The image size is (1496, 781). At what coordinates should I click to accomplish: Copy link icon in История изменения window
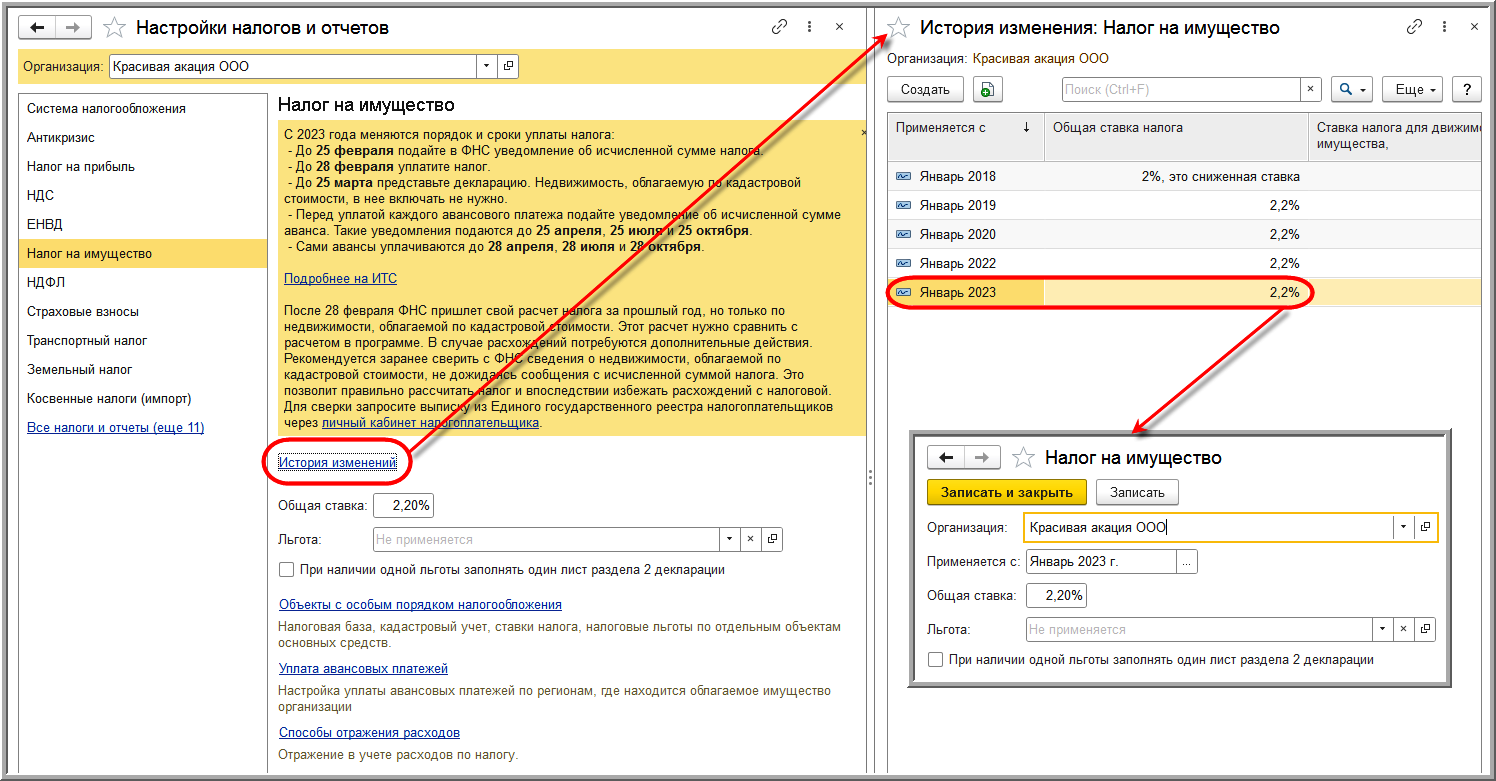tap(1415, 27)
